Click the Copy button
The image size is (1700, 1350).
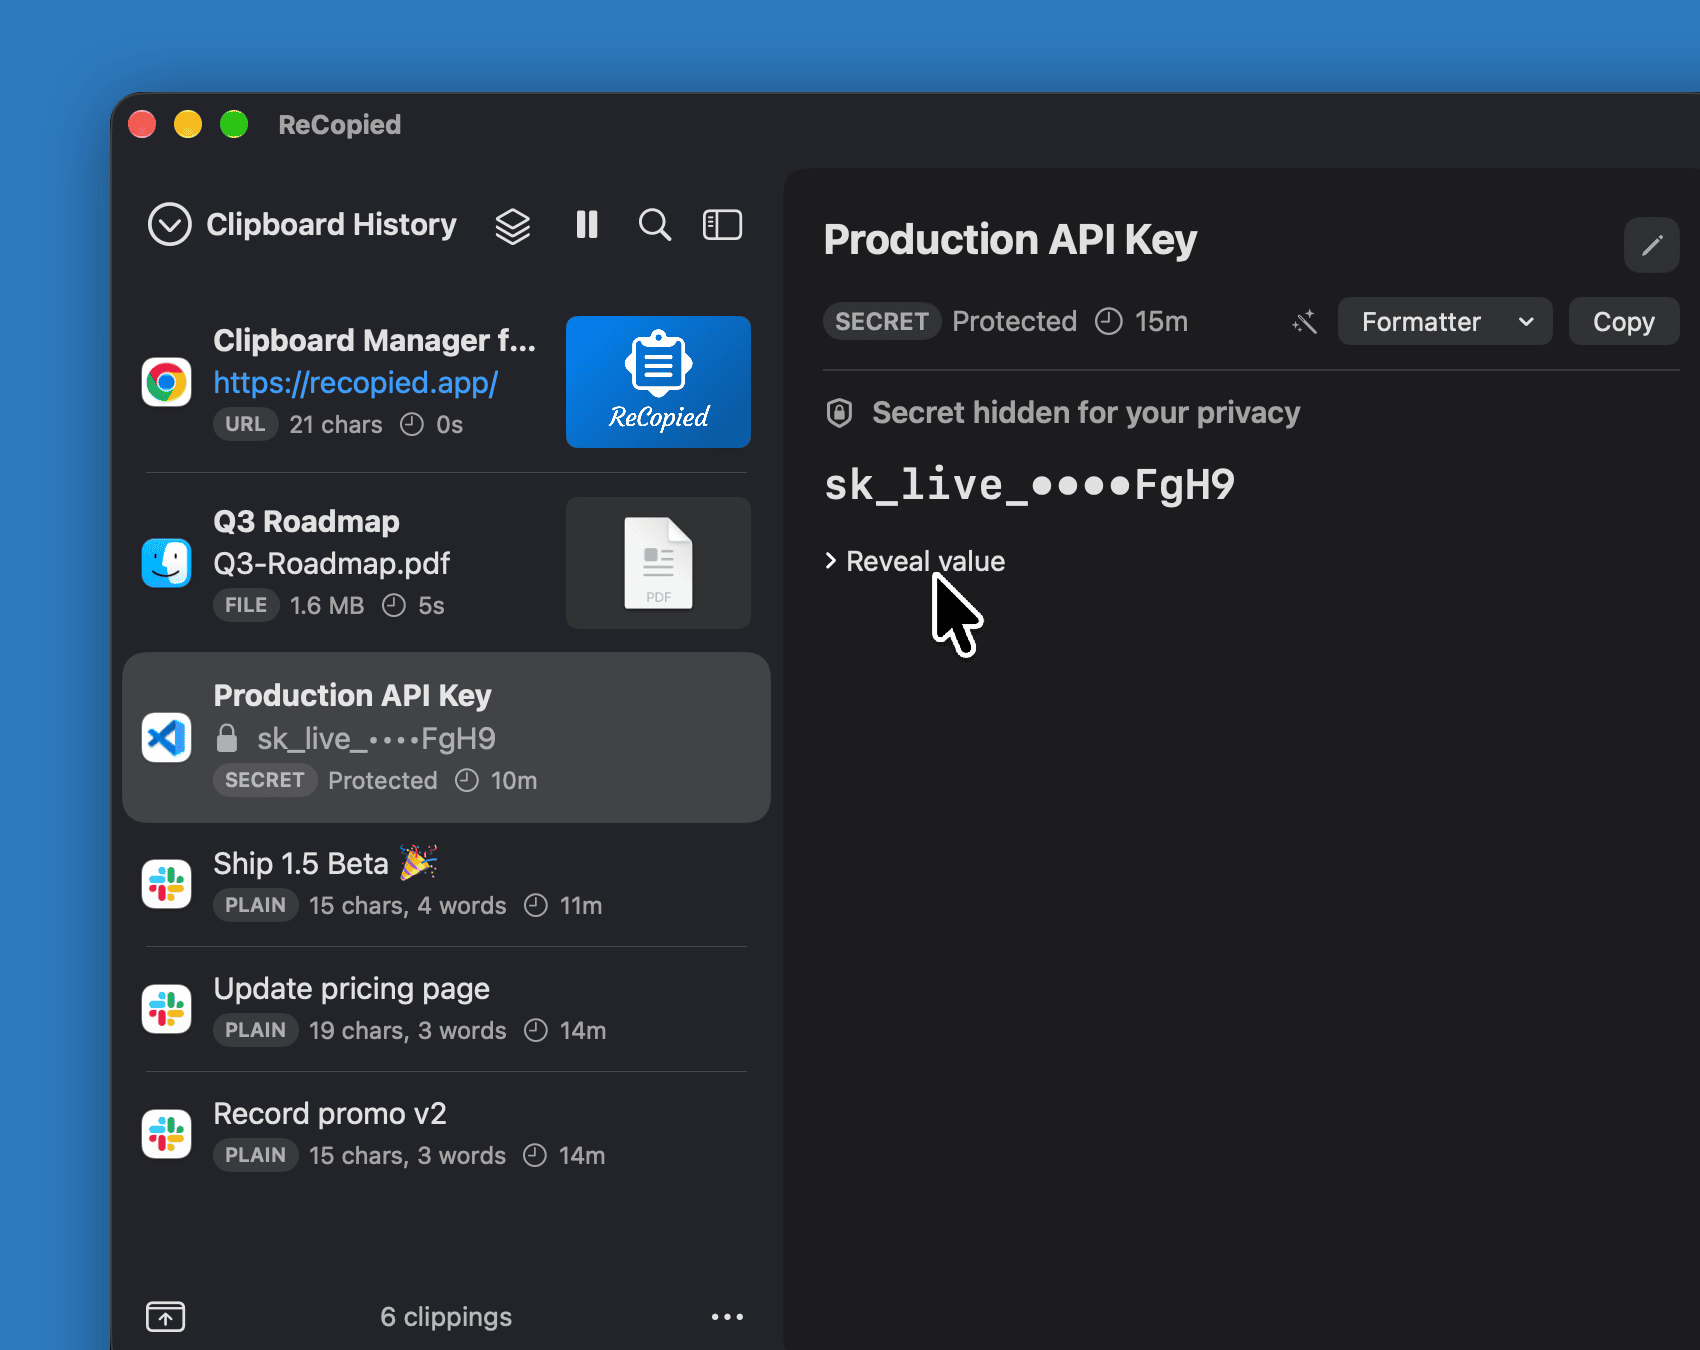click(1624, 322)
